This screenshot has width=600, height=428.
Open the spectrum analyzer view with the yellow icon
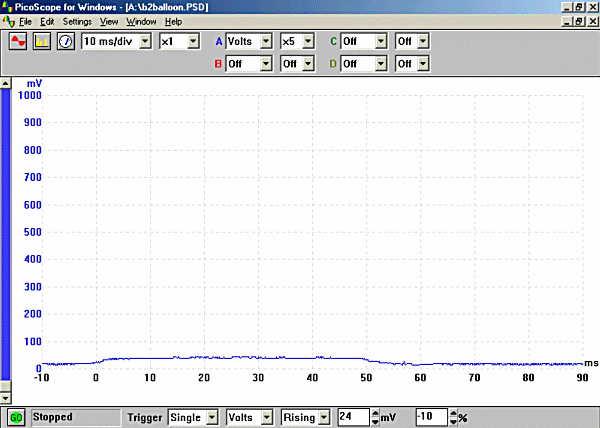42,42
